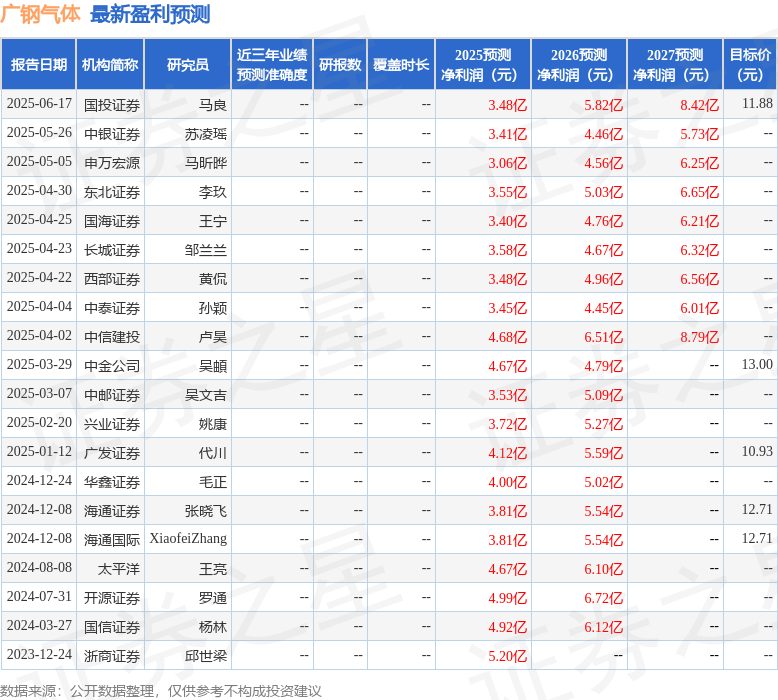Click the 4.96亿 forecast value
This screenshot has width=778, height=700.
(x=603, y=279)
